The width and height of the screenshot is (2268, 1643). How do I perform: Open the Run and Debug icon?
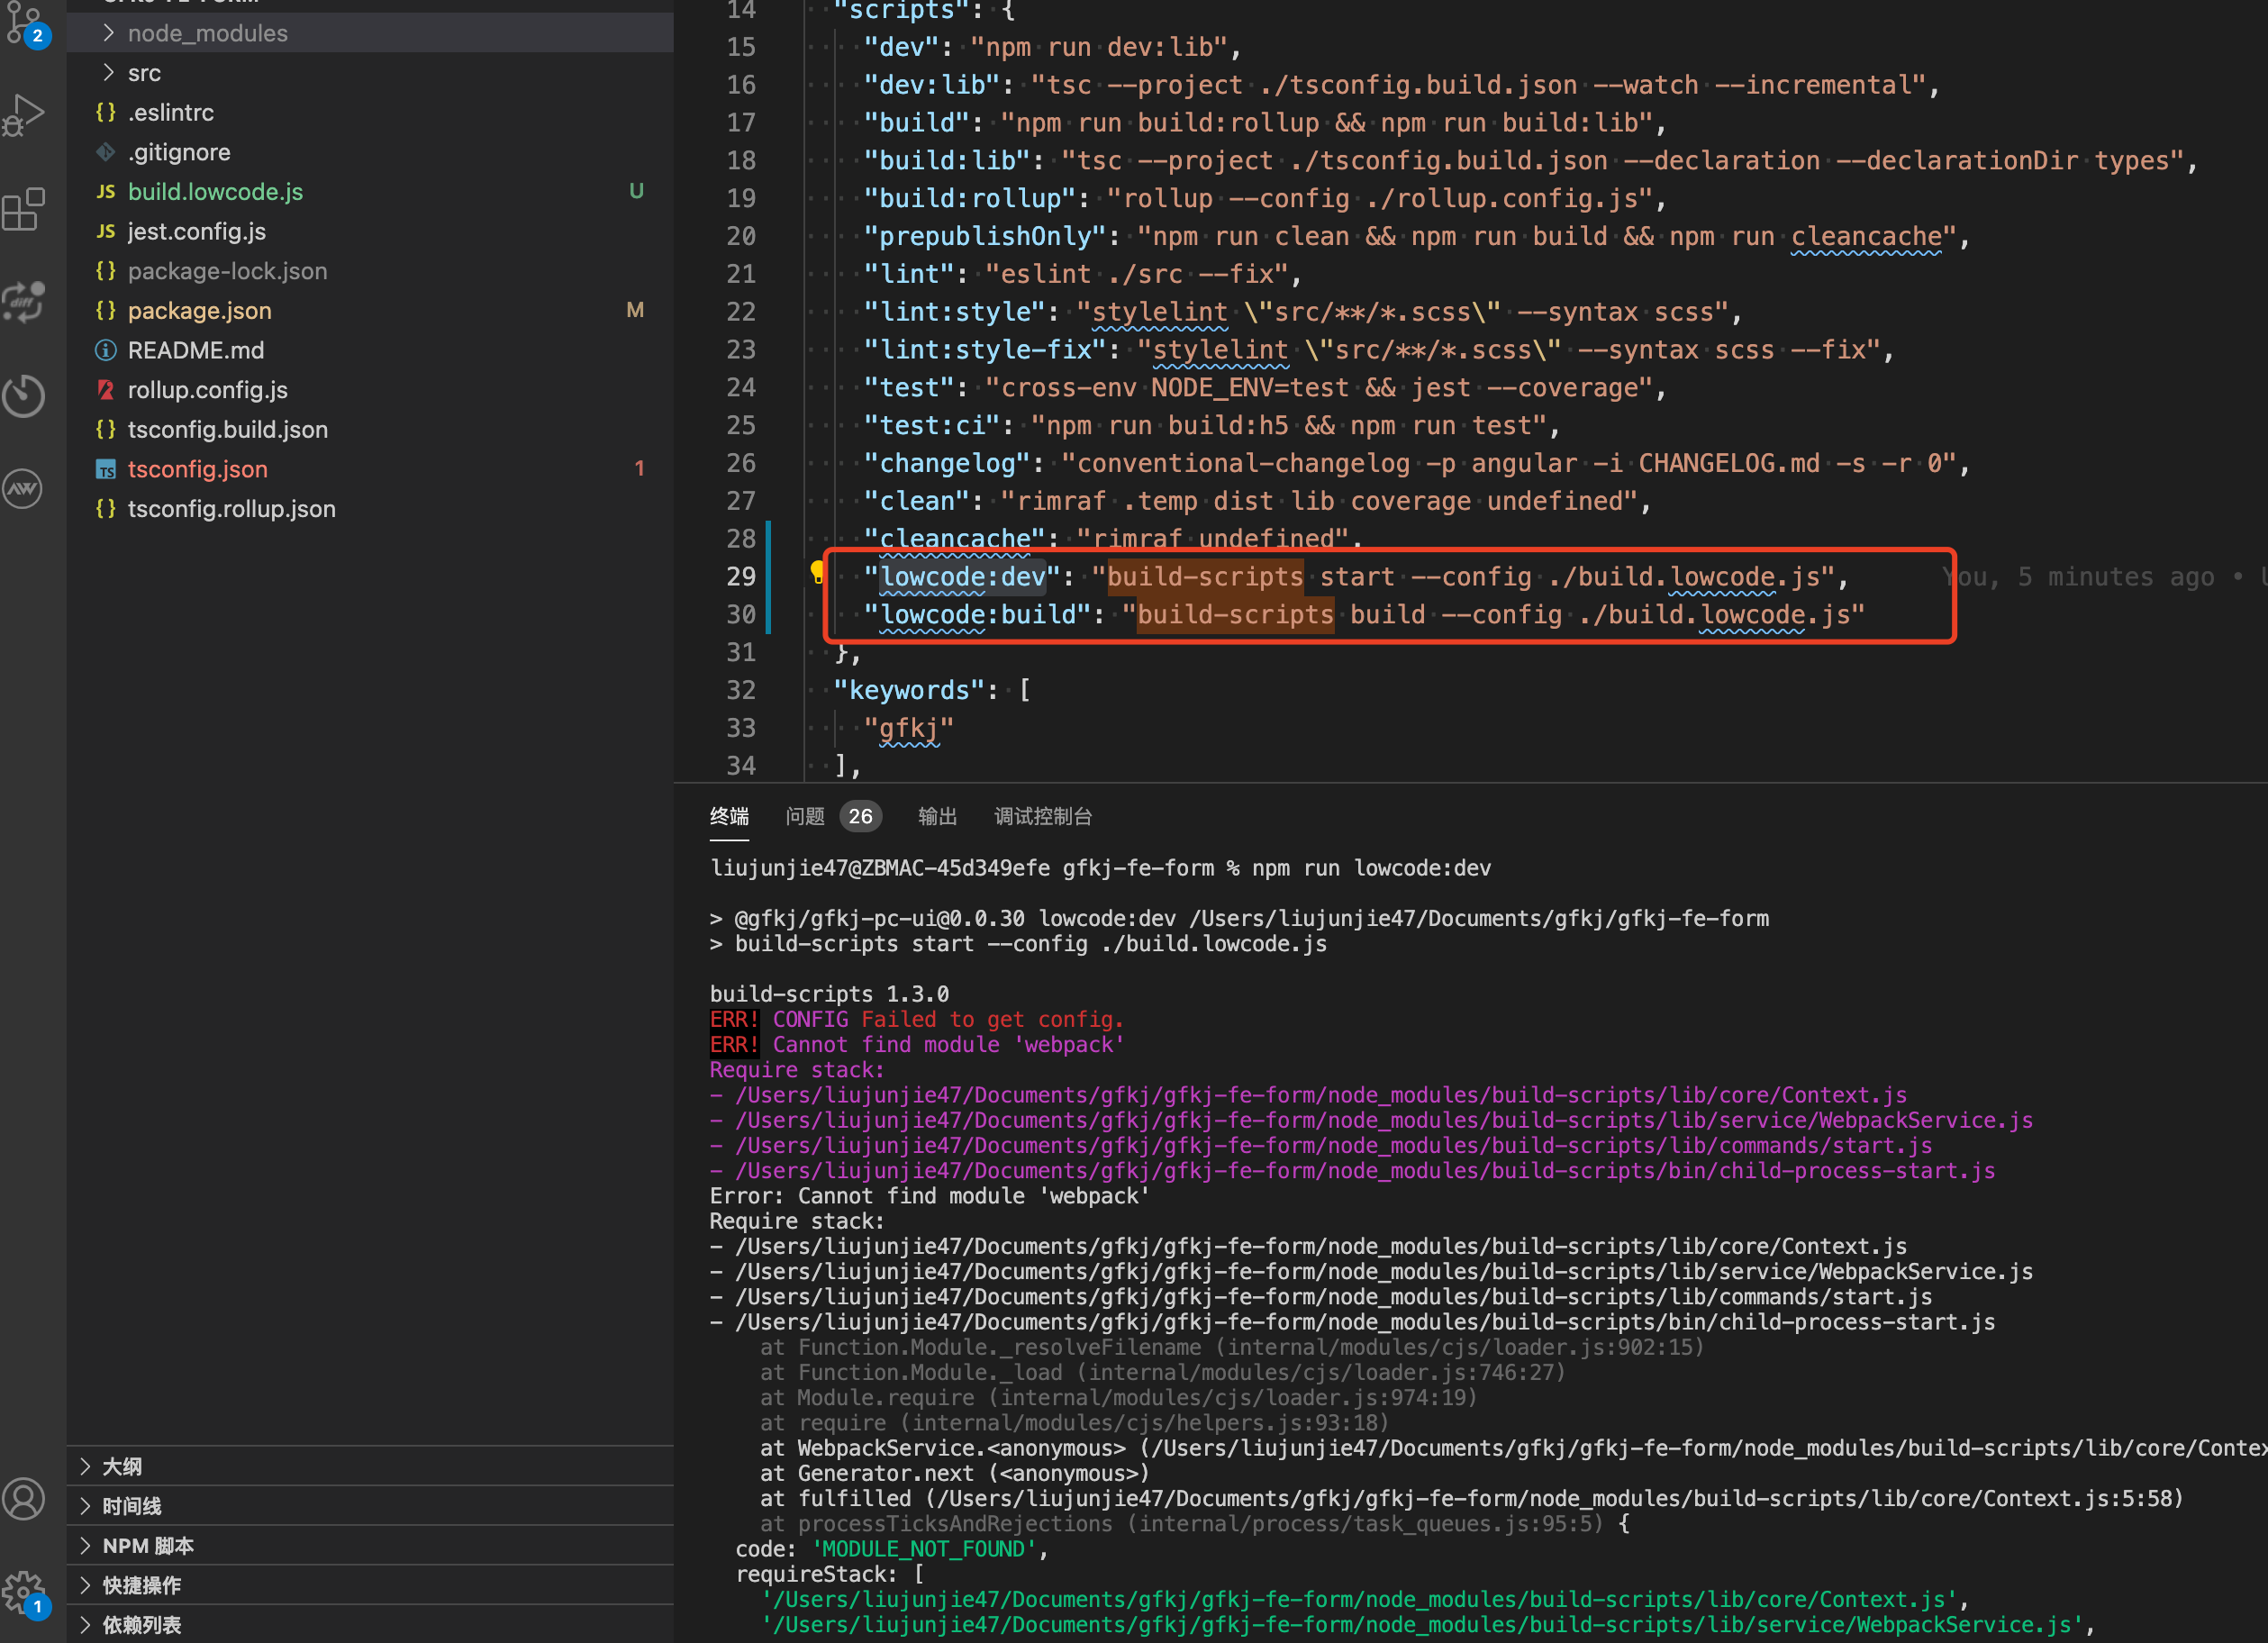pyautogui.click(x=24, y=115)
